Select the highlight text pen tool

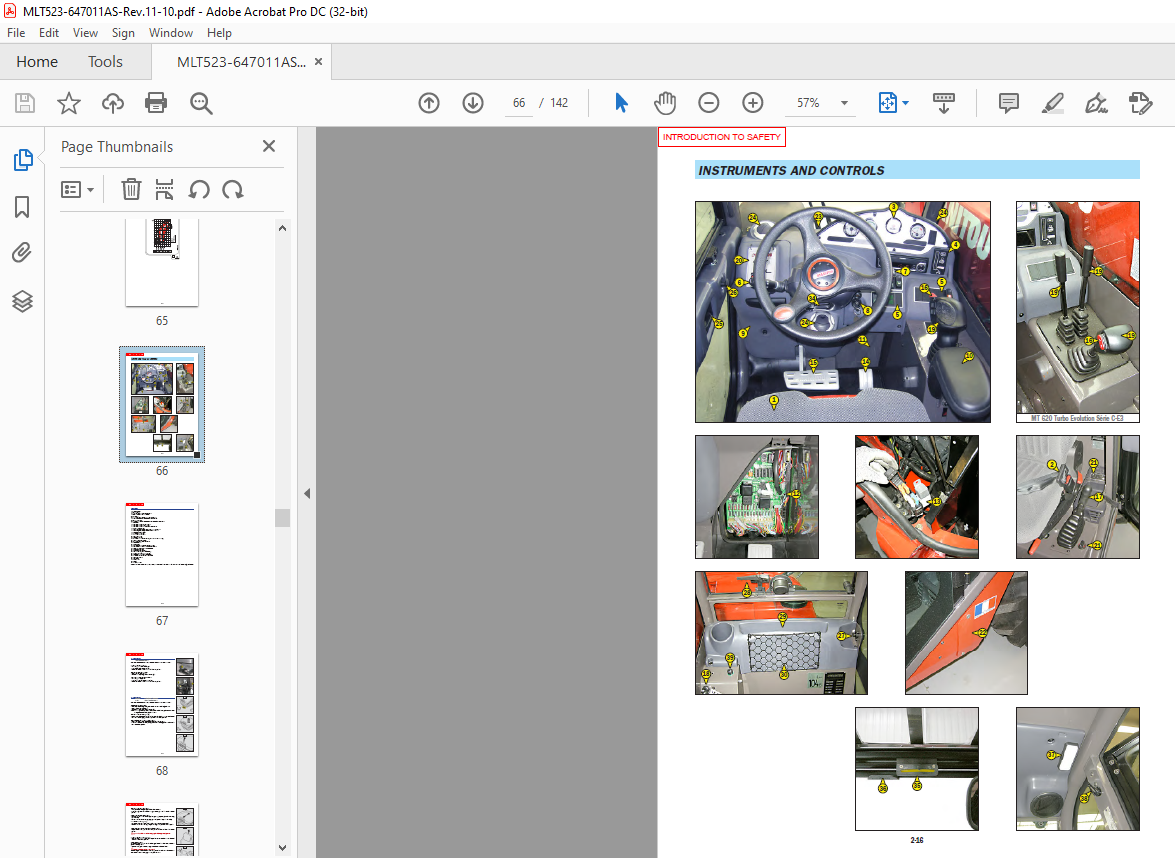click(x=1053, y=103)
